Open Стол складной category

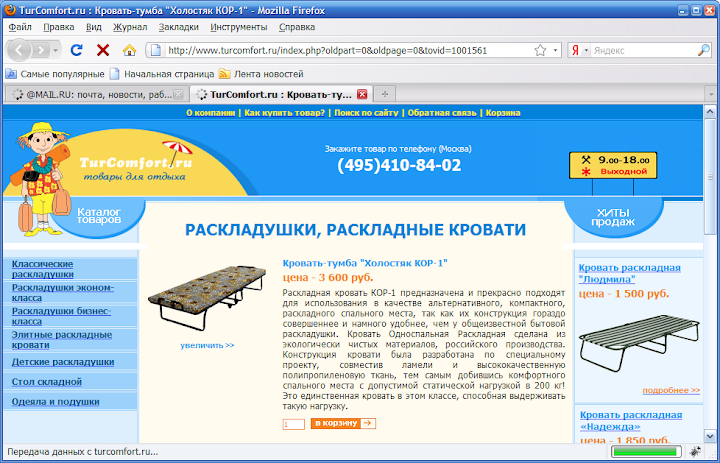[47, 382]
